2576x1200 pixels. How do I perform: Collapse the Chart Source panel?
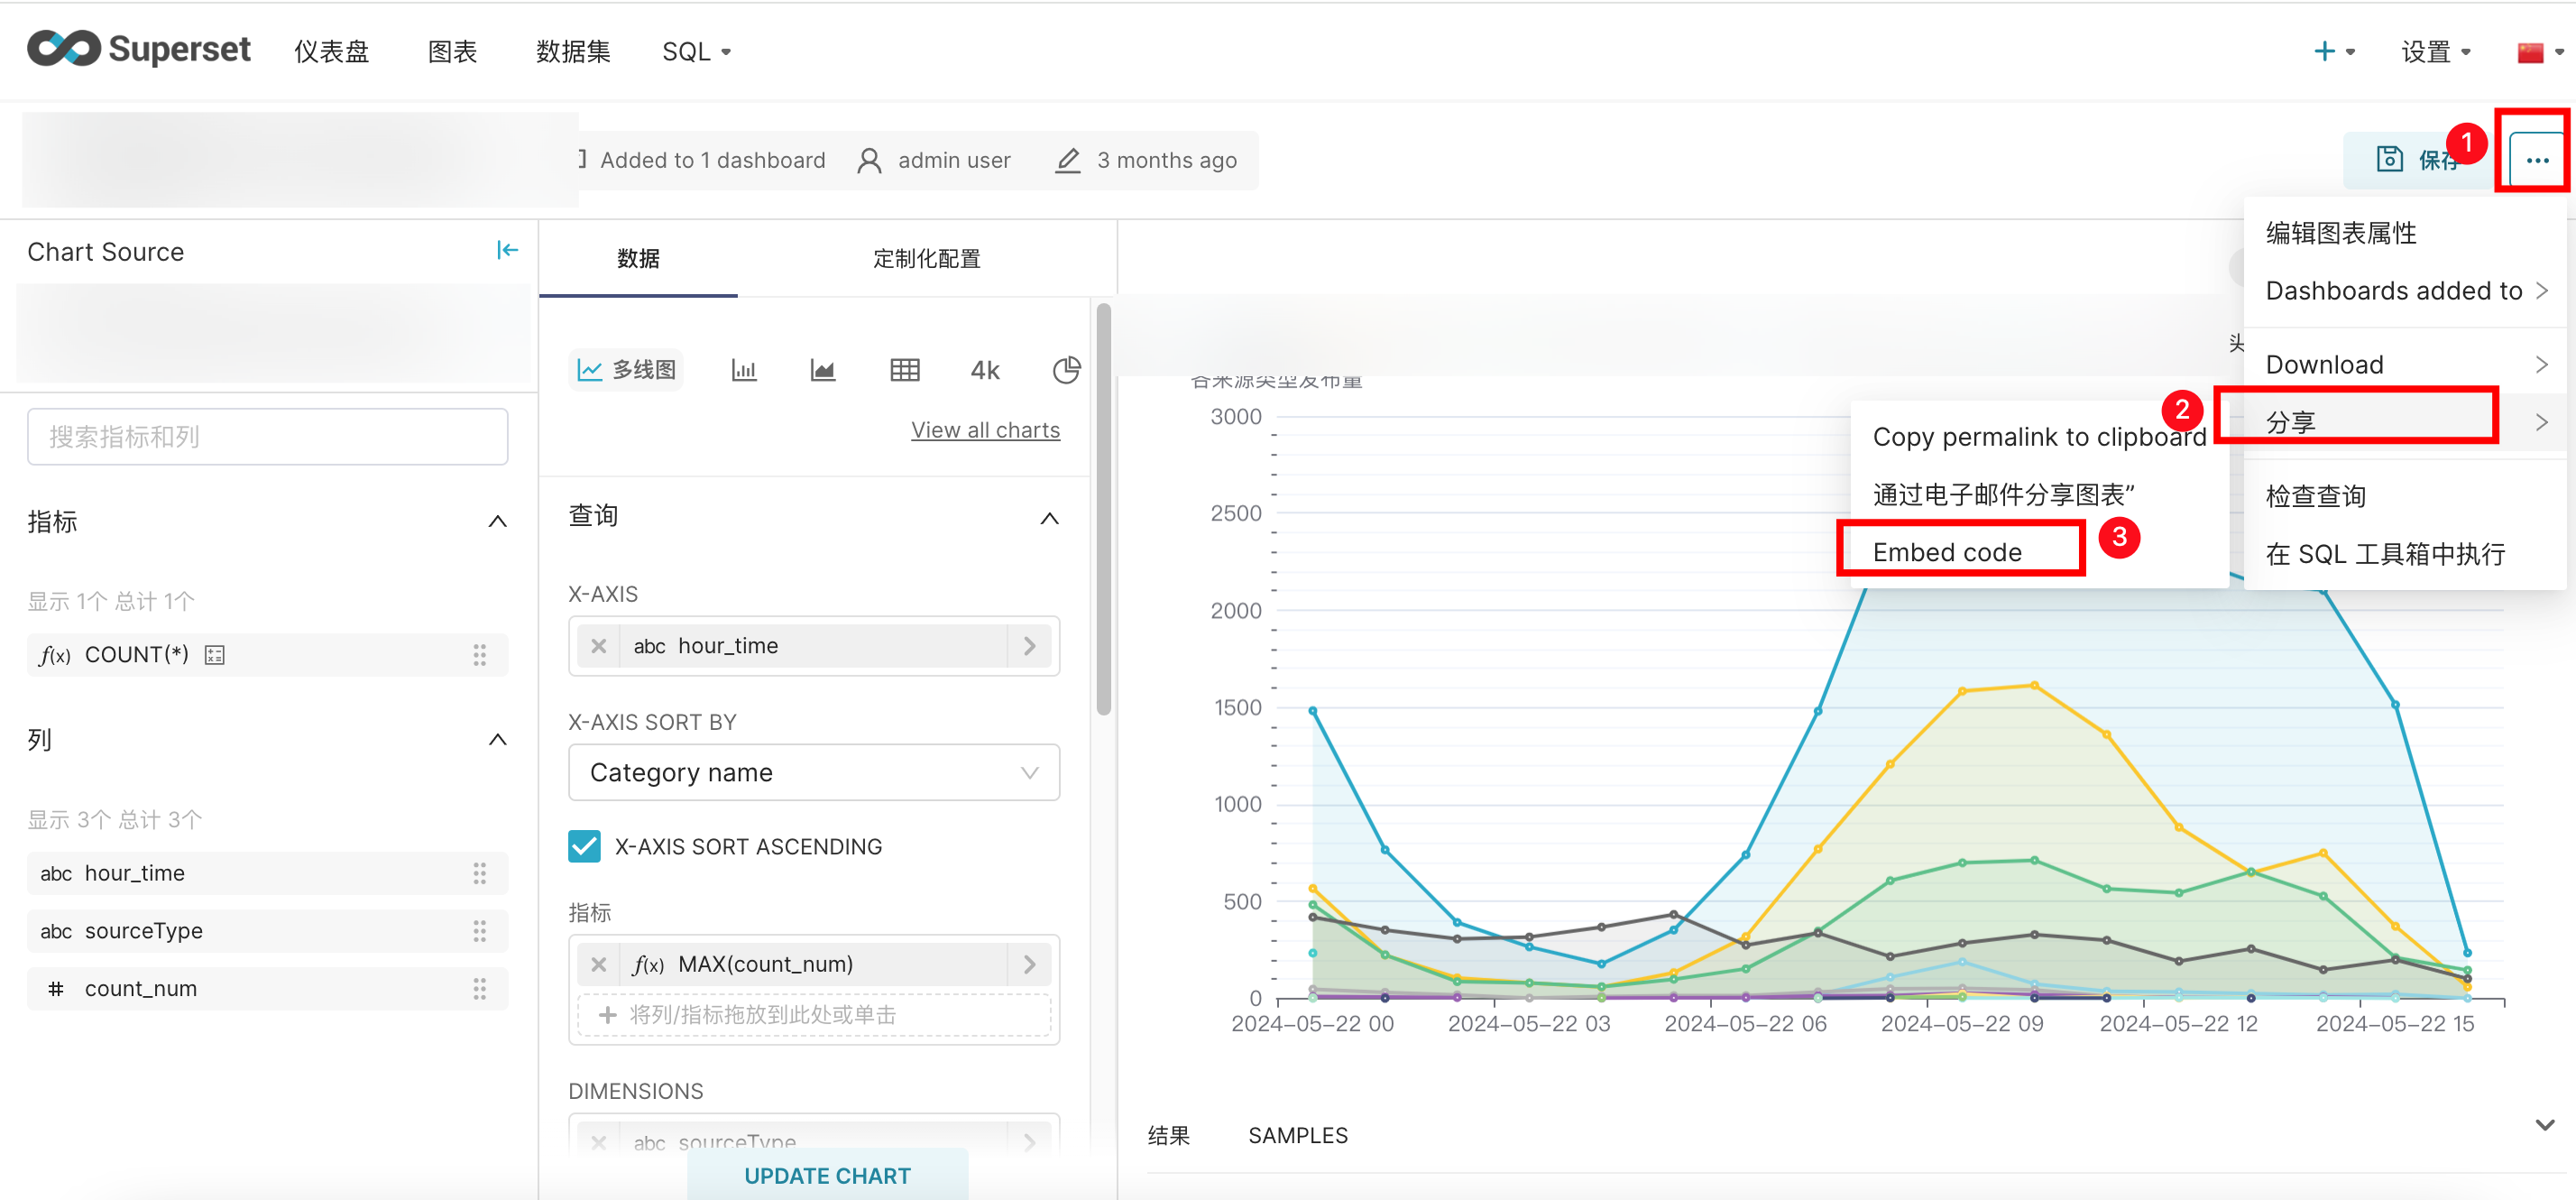(507, 250)
